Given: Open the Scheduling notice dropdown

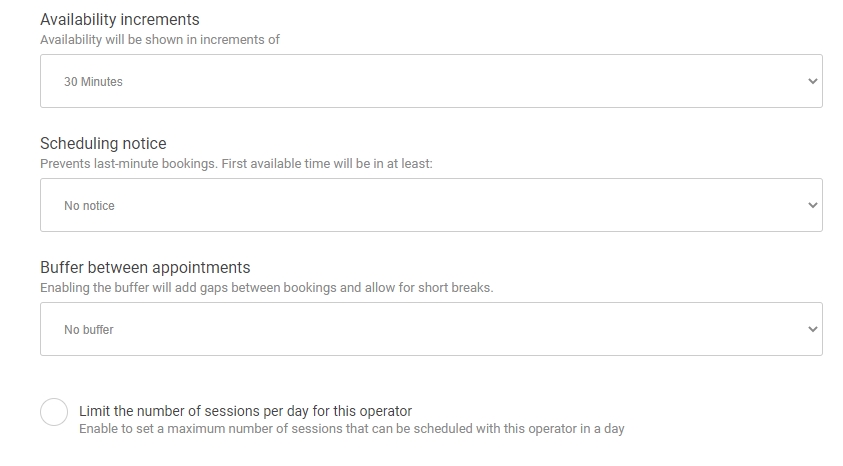Looking at the screenshot, I should [x=430, y=205].
